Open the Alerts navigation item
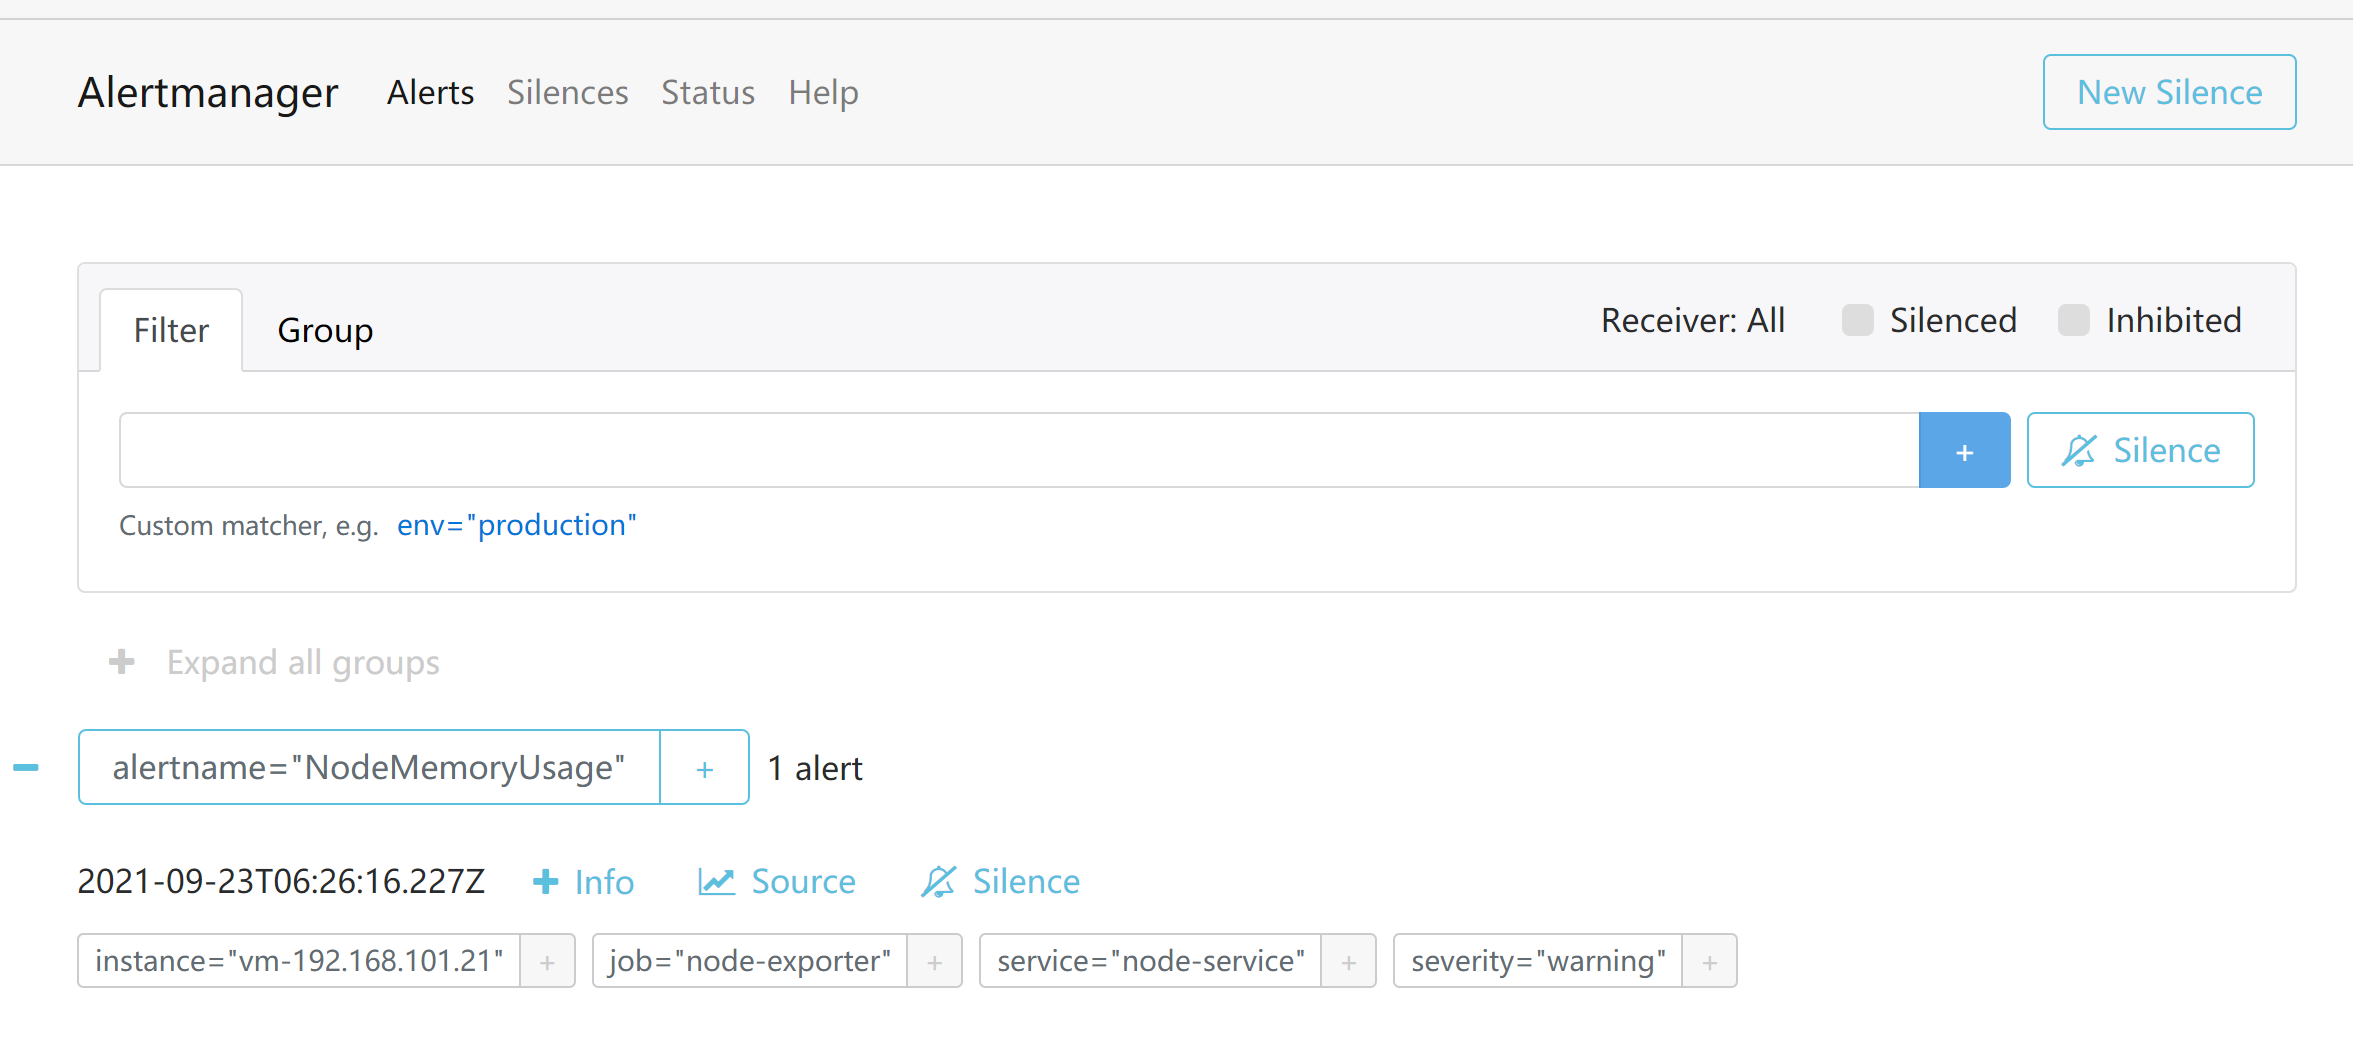 pos(430,92)
